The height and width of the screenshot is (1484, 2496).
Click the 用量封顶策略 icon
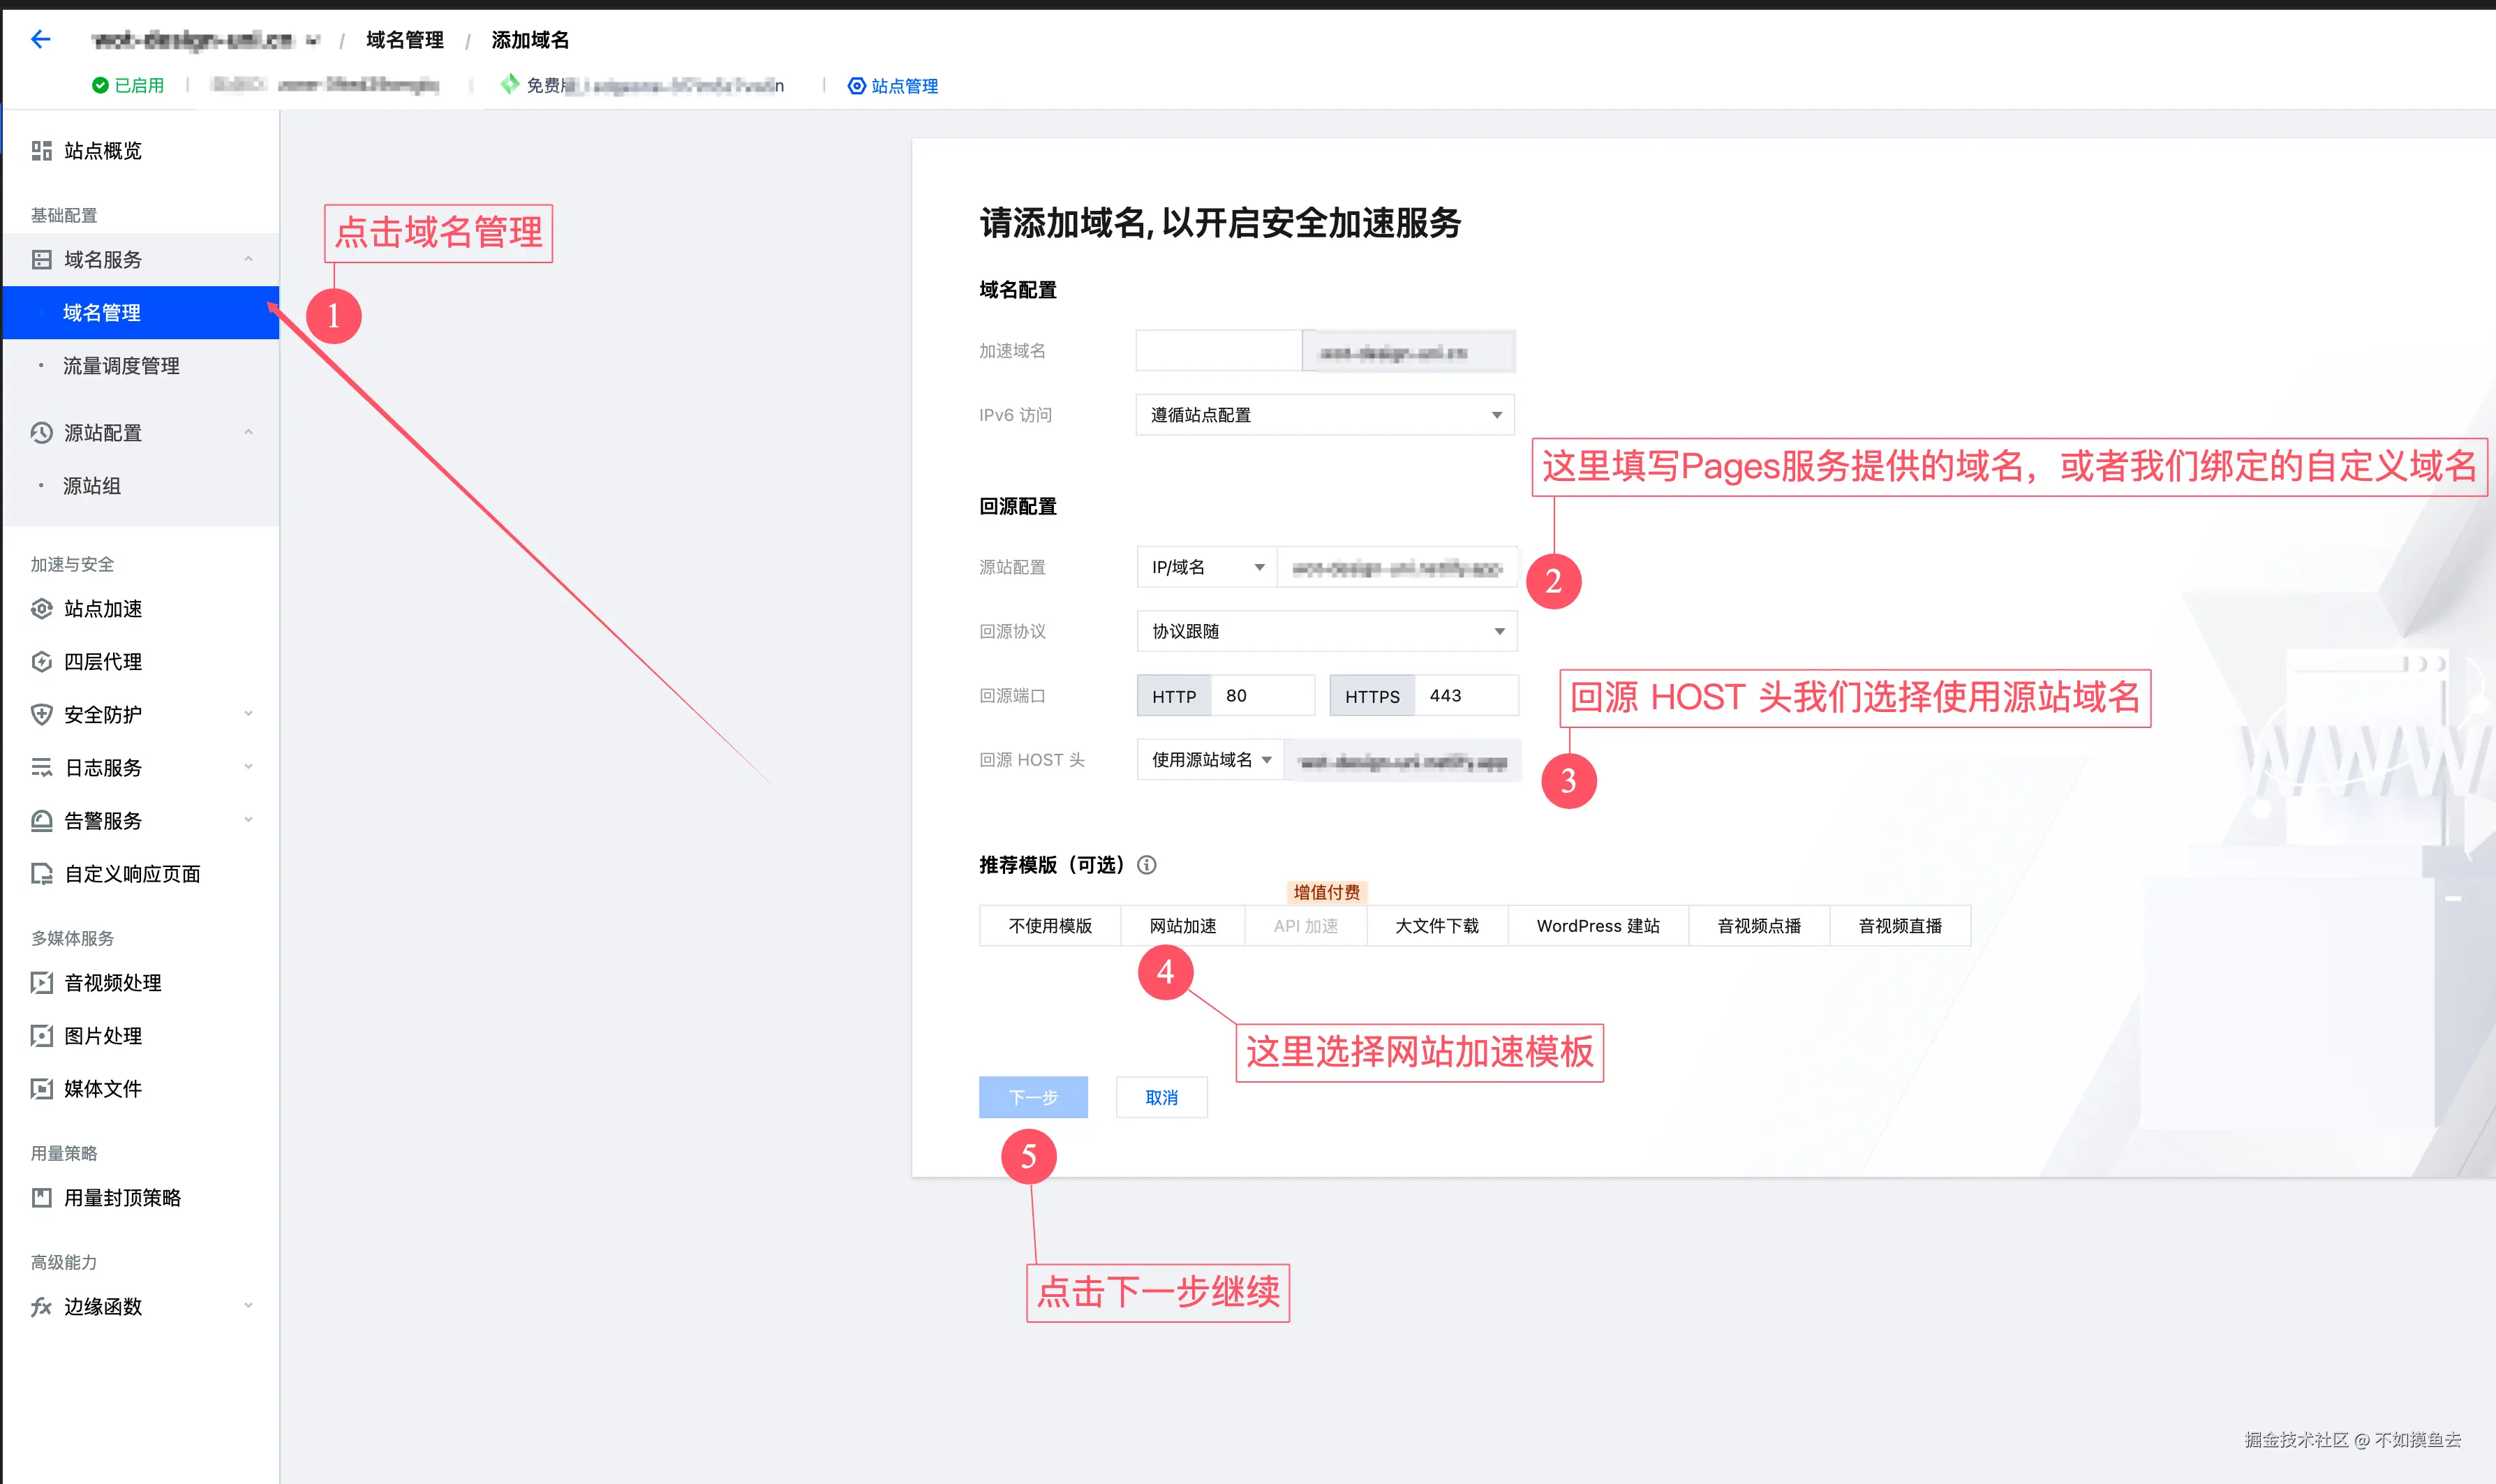[x=41, y=1198]
